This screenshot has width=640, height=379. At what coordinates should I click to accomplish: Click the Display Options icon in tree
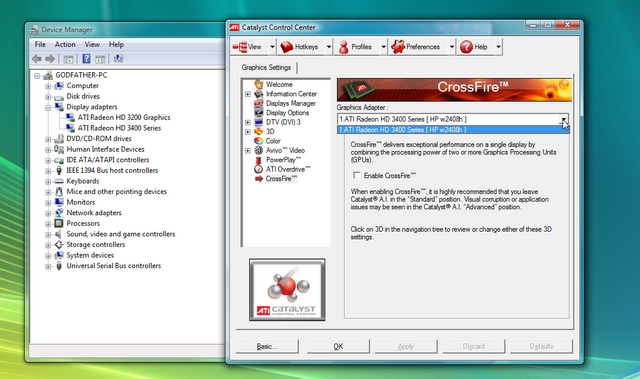258,113
